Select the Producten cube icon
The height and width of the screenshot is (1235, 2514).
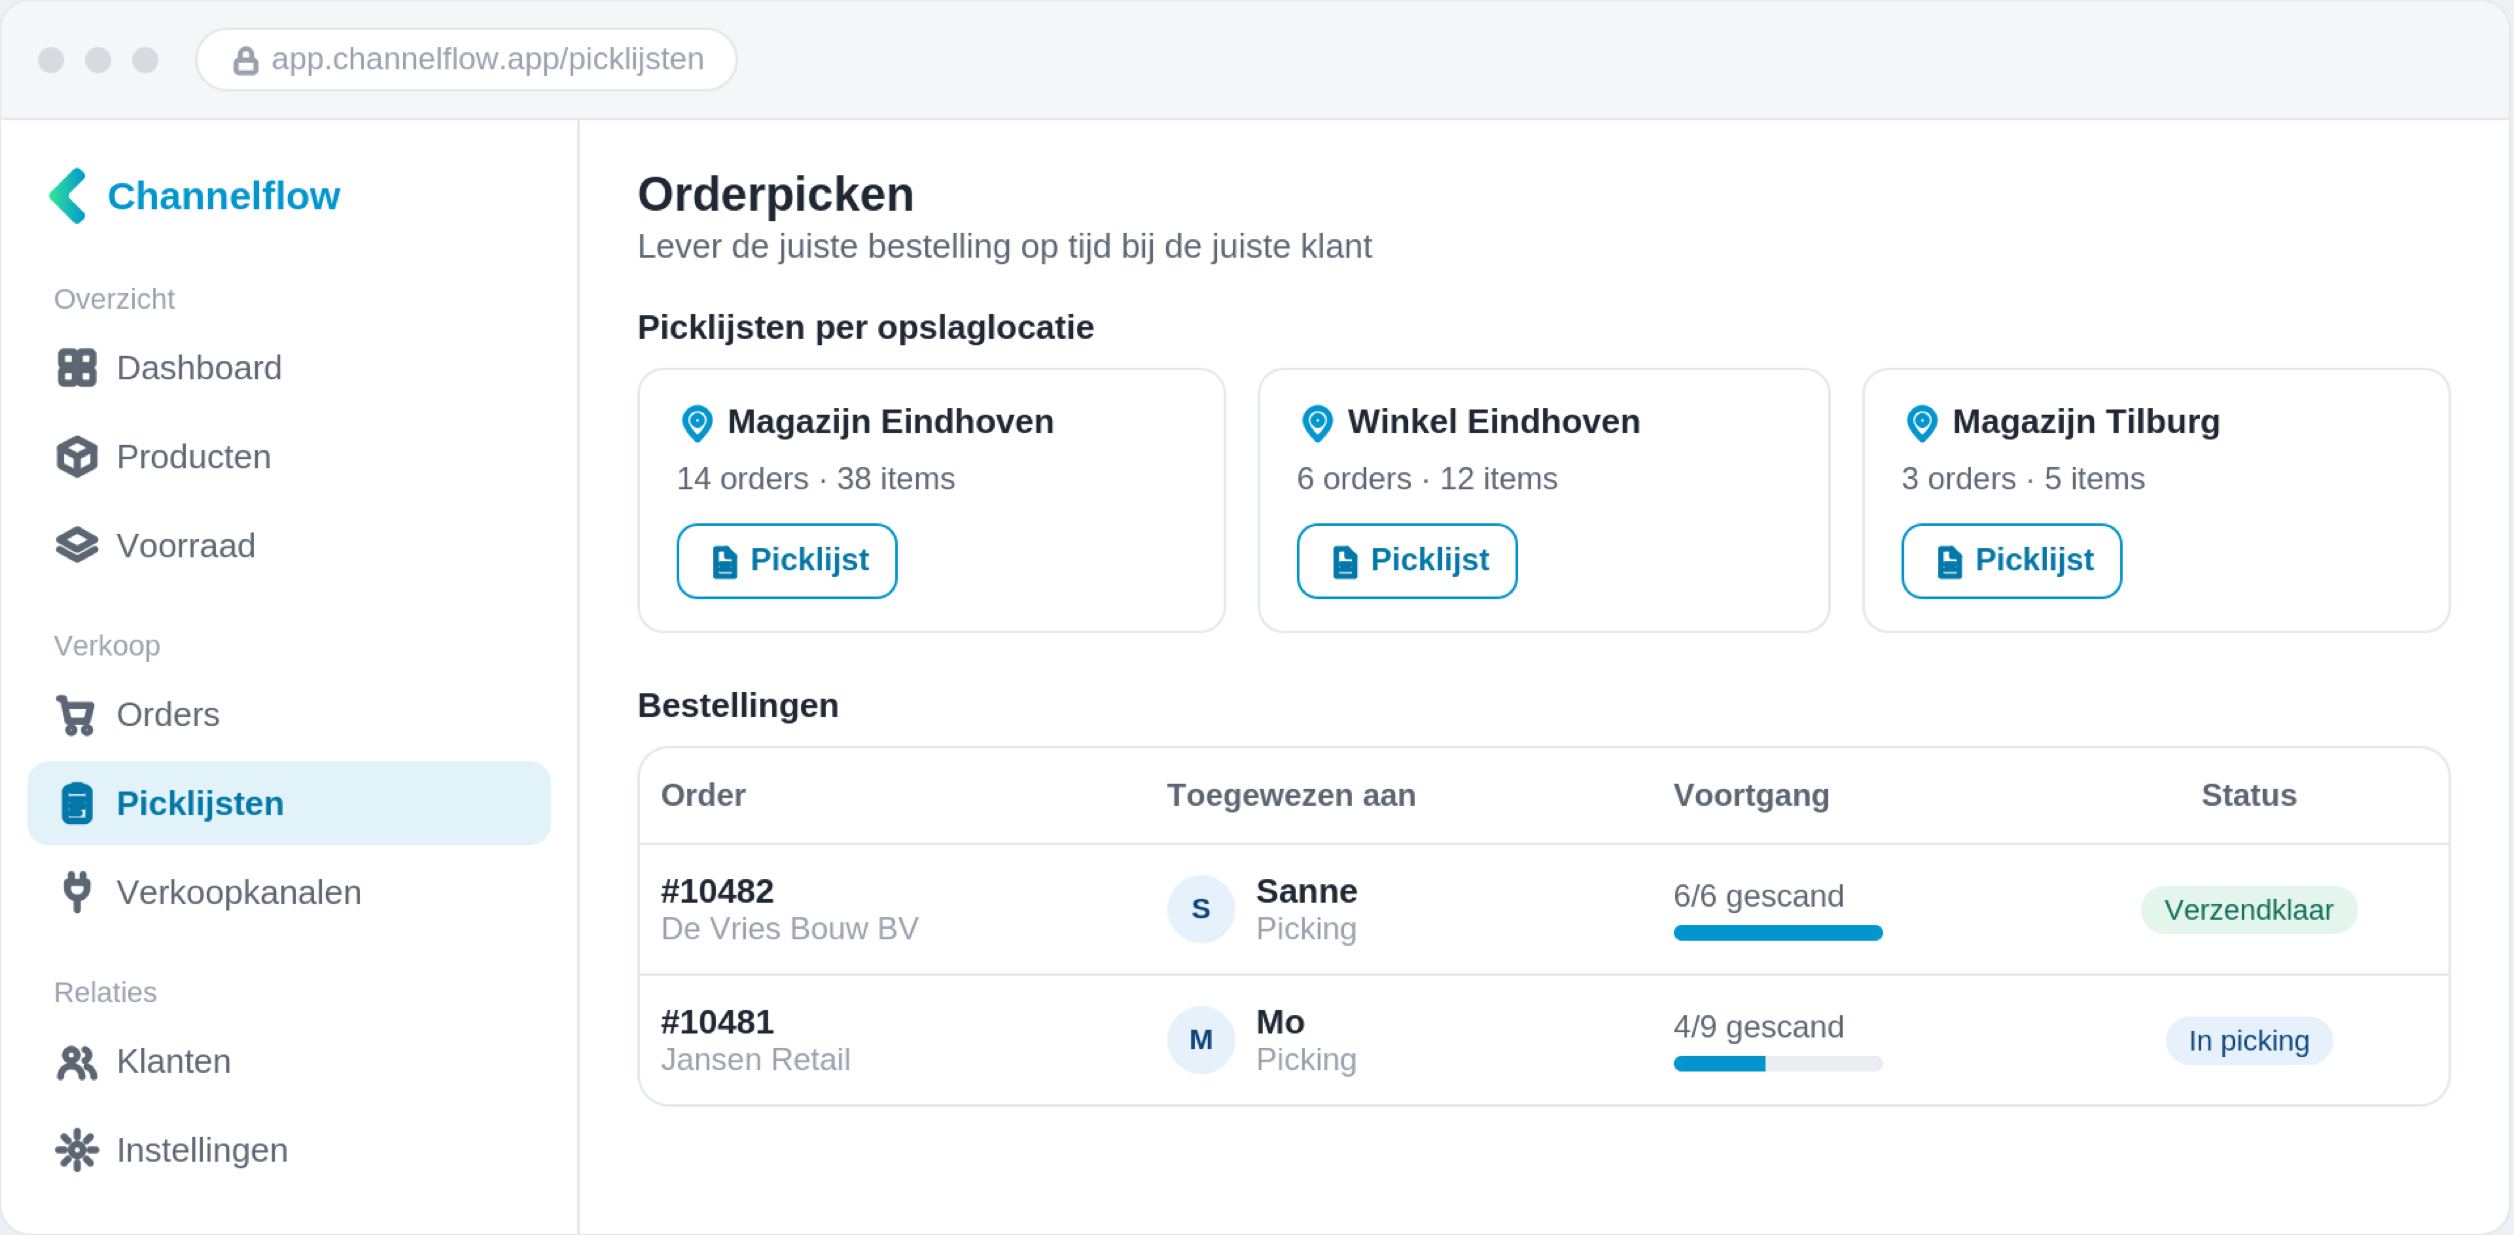(x=77, y=457)
